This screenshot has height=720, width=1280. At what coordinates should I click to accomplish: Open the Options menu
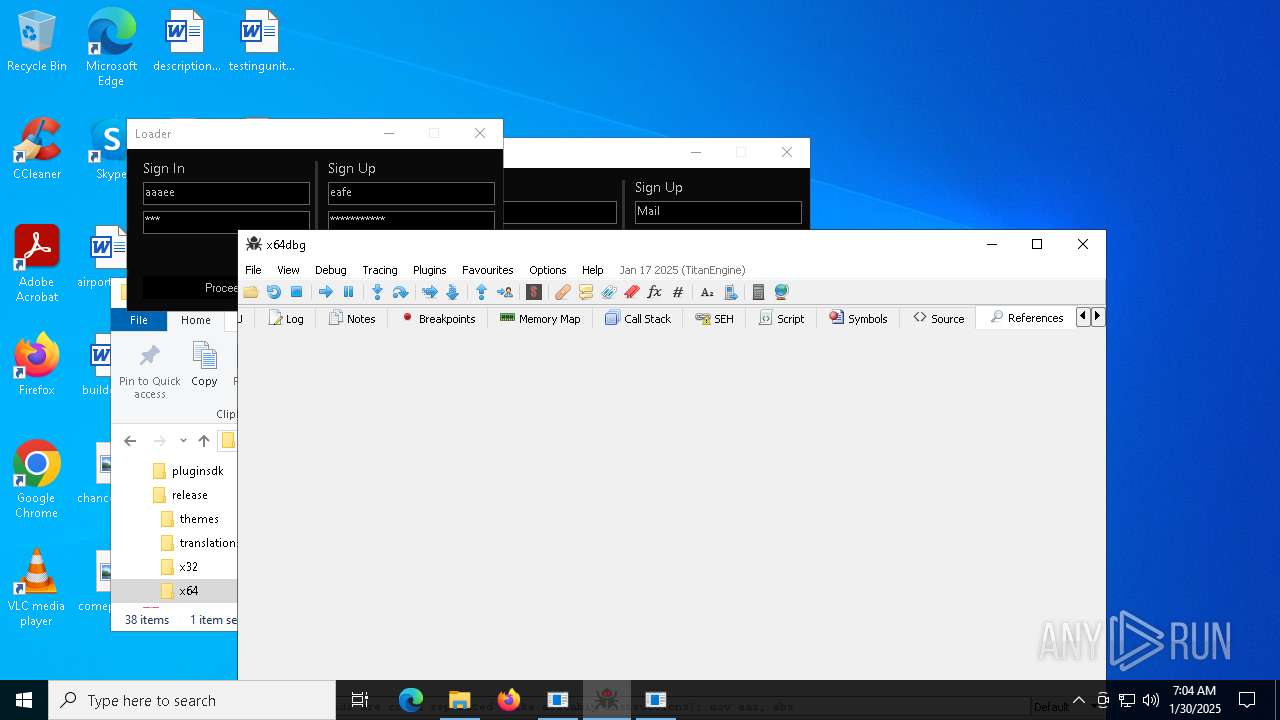(547, 270)
